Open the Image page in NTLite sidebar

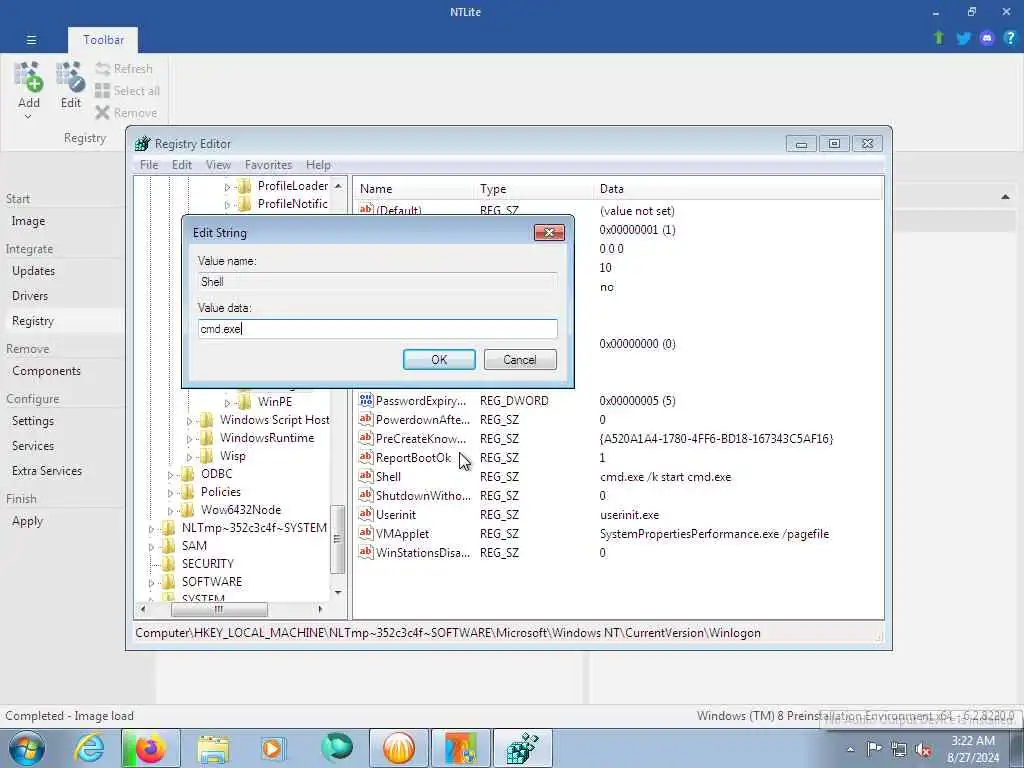[x=28, y=221]
